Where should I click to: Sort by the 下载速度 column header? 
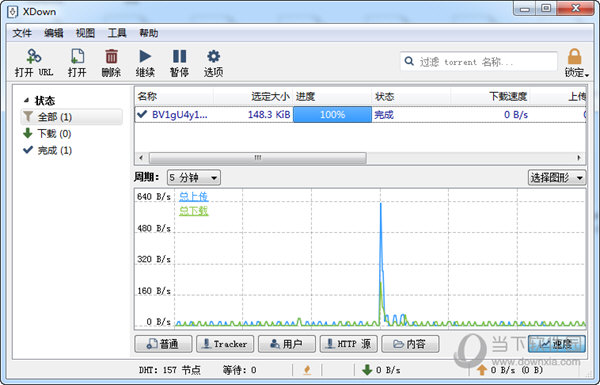[491, 96]
